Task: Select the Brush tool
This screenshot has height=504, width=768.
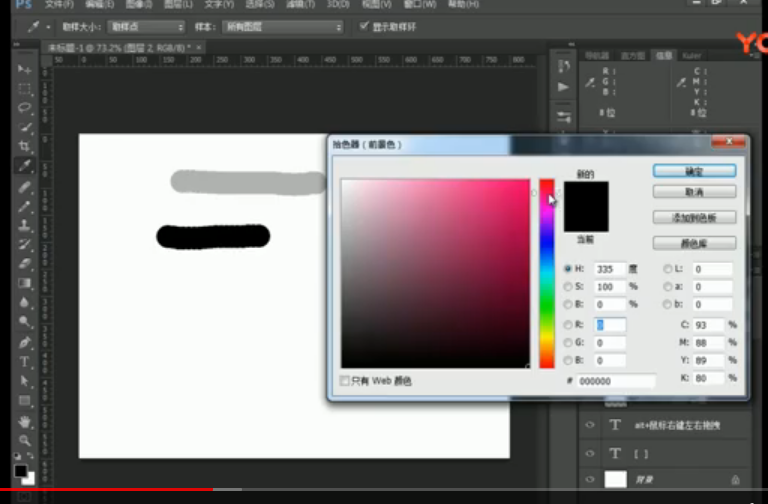Action: 24,206
